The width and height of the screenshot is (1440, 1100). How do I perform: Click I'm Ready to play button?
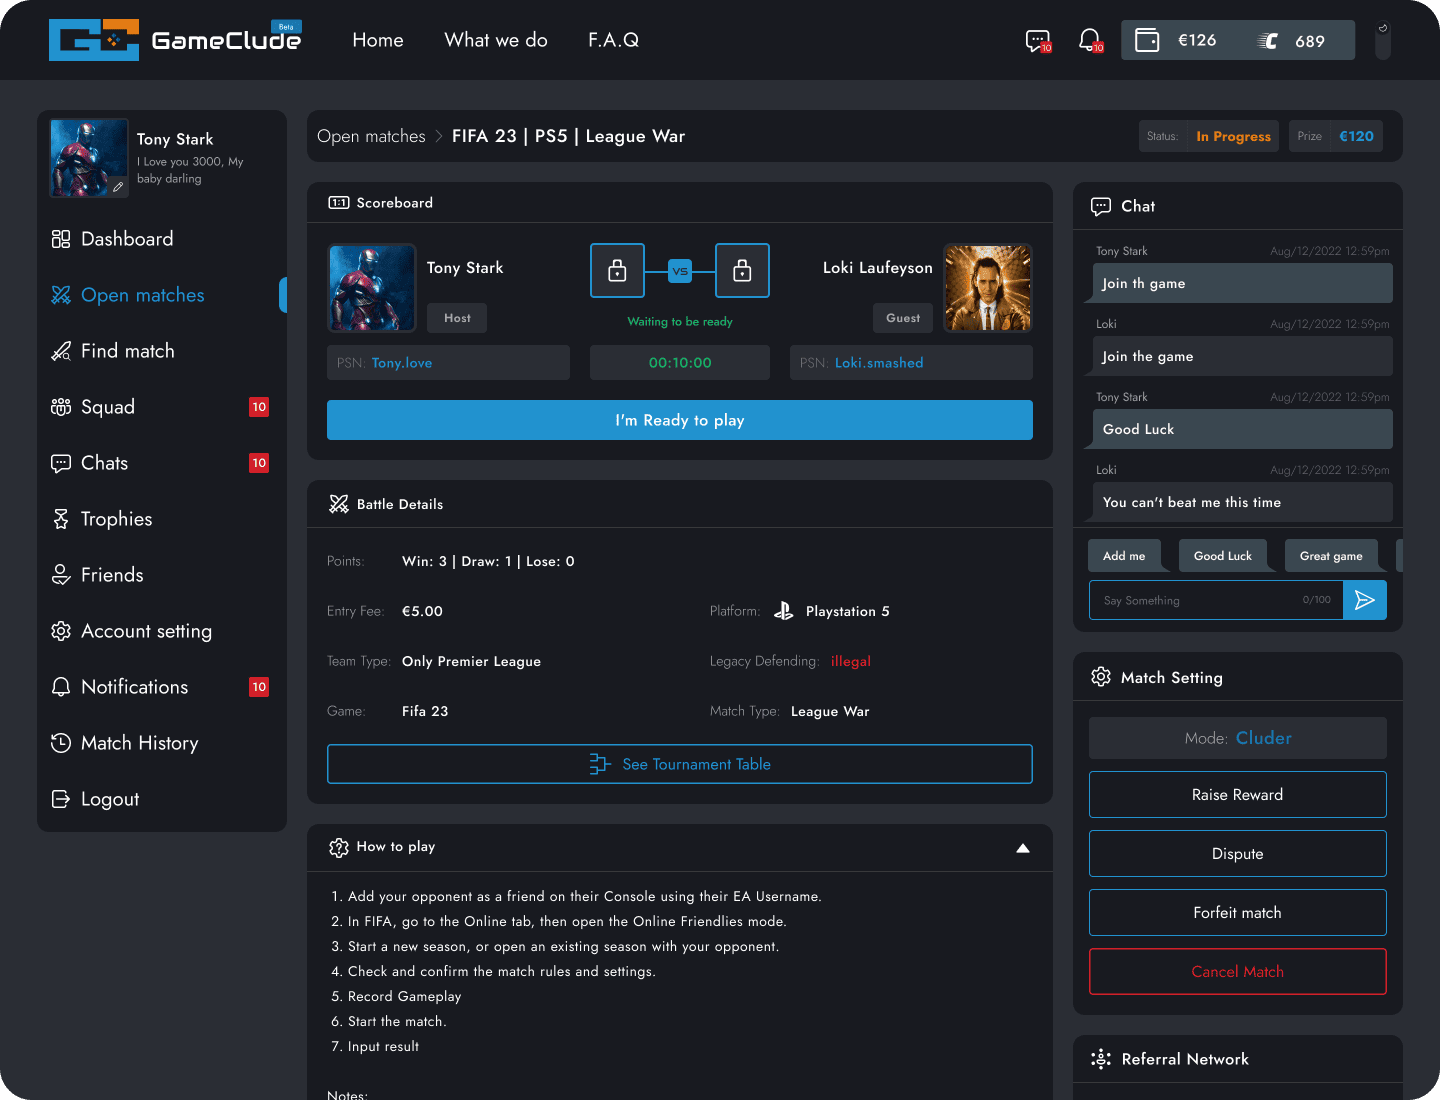click(x=680, y=420)
